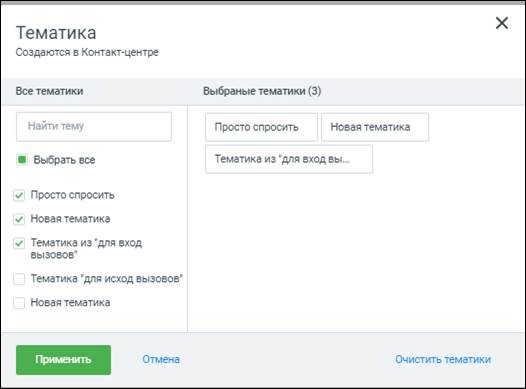Toggle the Выбрать все checkbox

[x=22, y=160]
